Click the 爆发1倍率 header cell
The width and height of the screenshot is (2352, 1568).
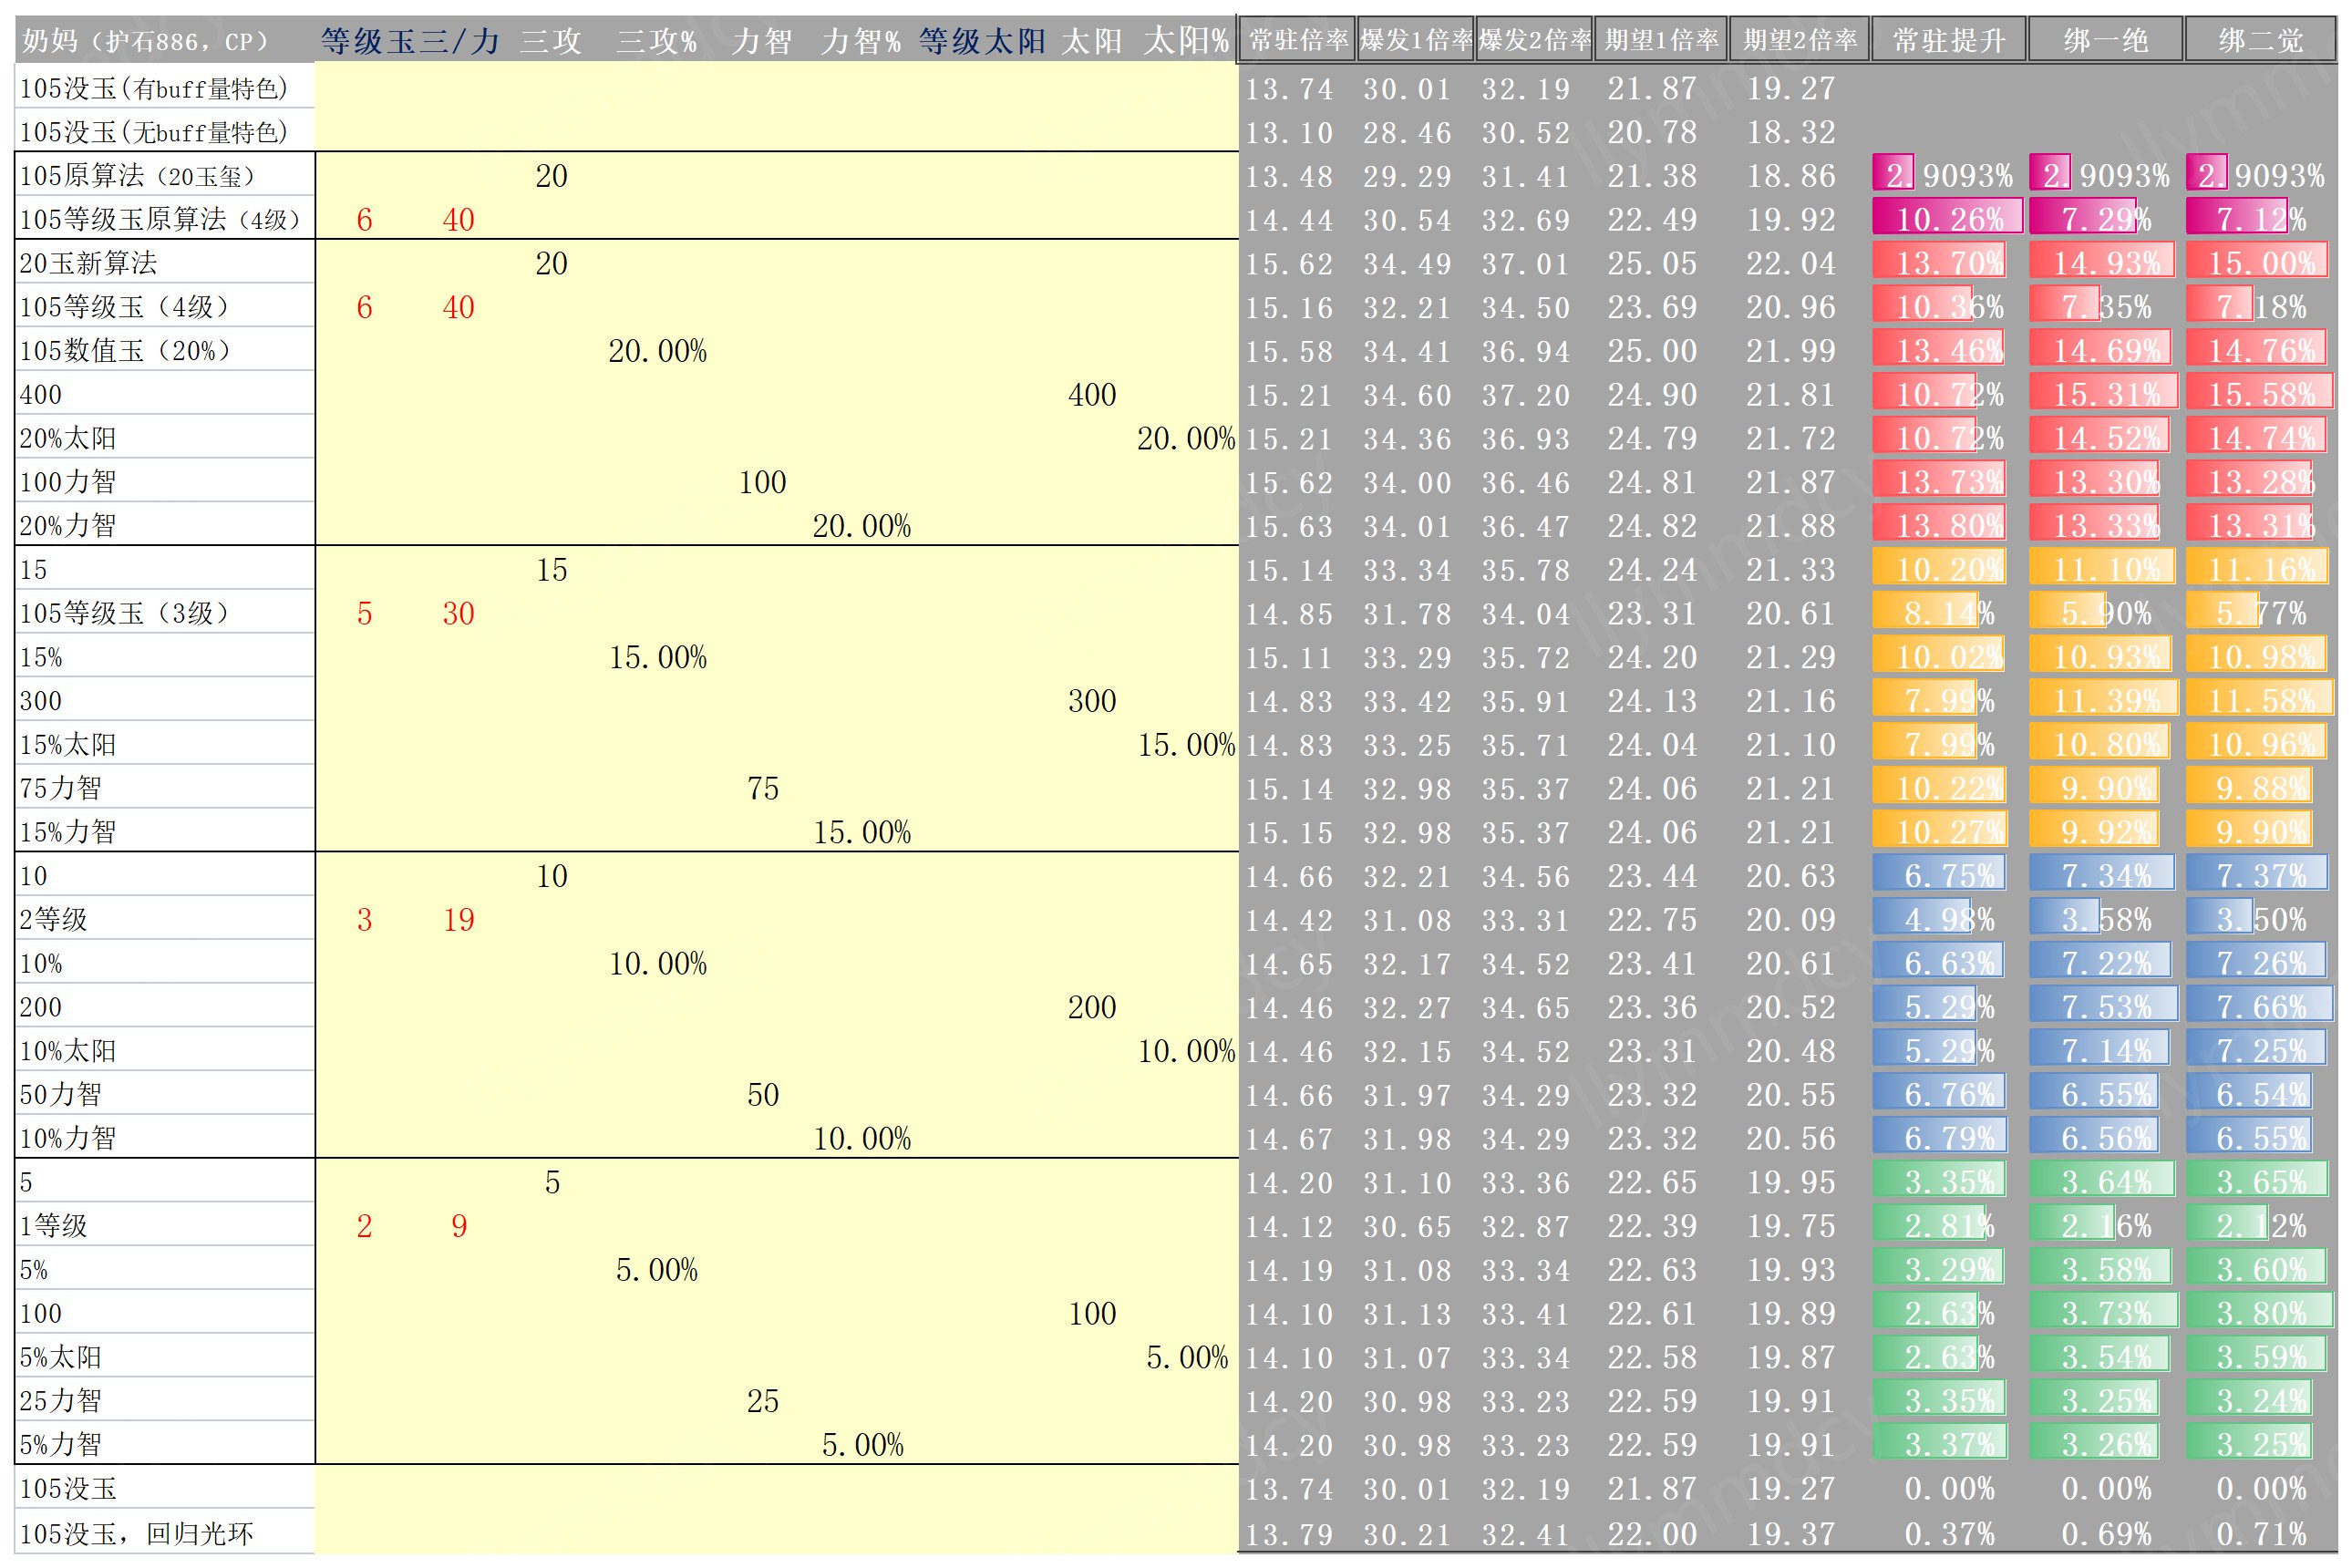coord(1415,40)
